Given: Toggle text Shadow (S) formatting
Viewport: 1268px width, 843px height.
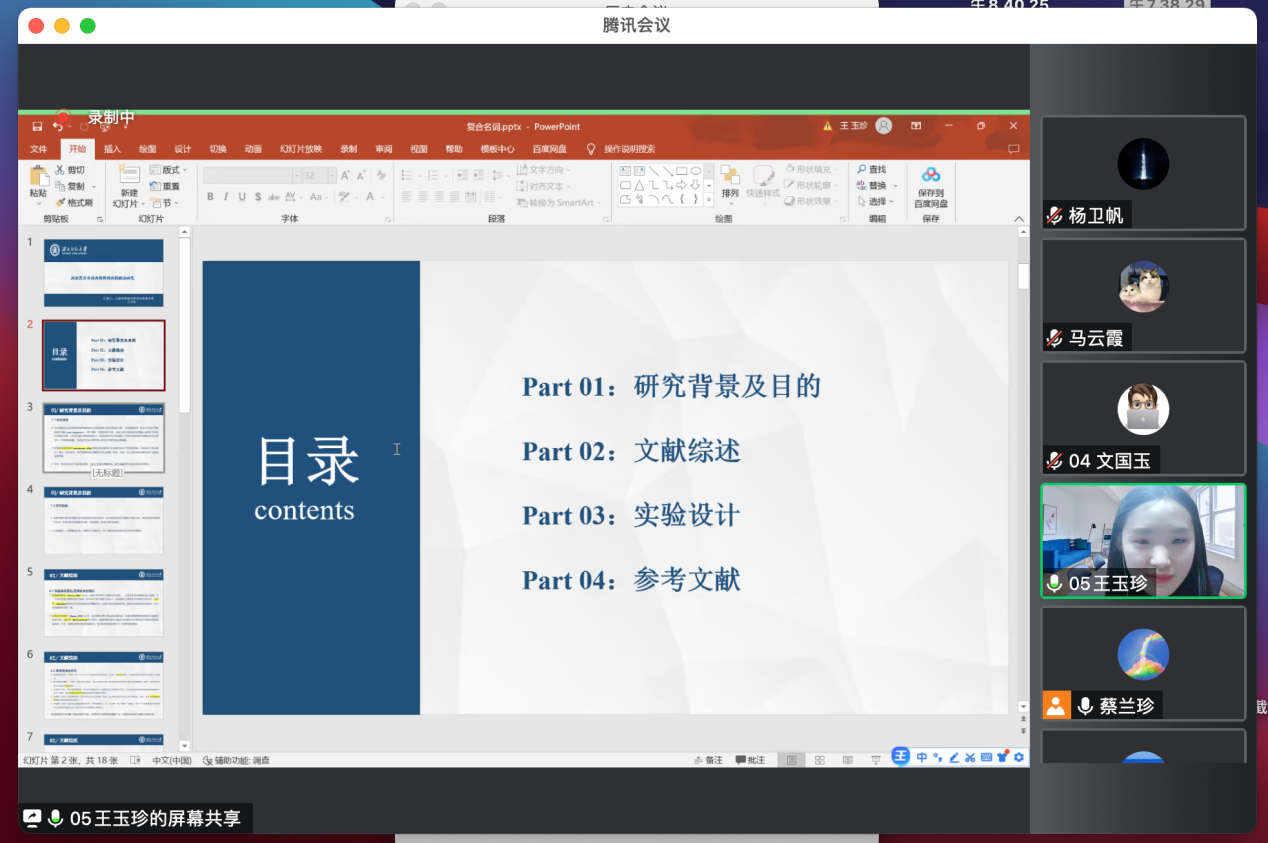Looking at the screenshot, I should click(258, 197).
